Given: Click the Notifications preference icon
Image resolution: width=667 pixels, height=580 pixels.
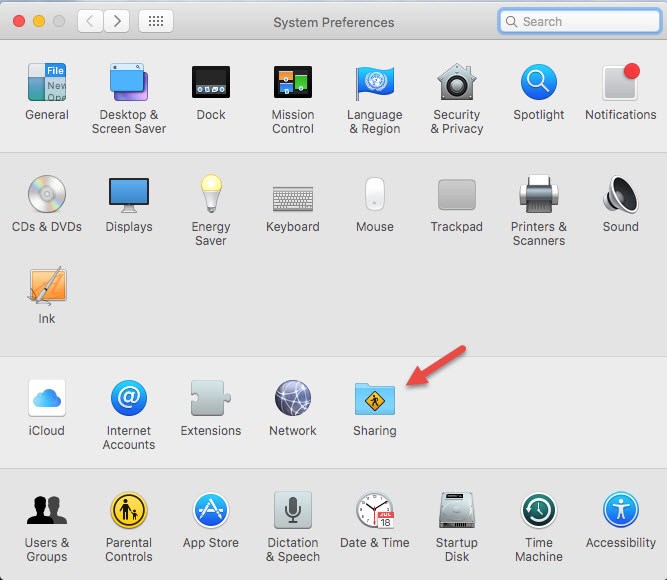Looking at the screenshot, I should (x=621, y=83).
